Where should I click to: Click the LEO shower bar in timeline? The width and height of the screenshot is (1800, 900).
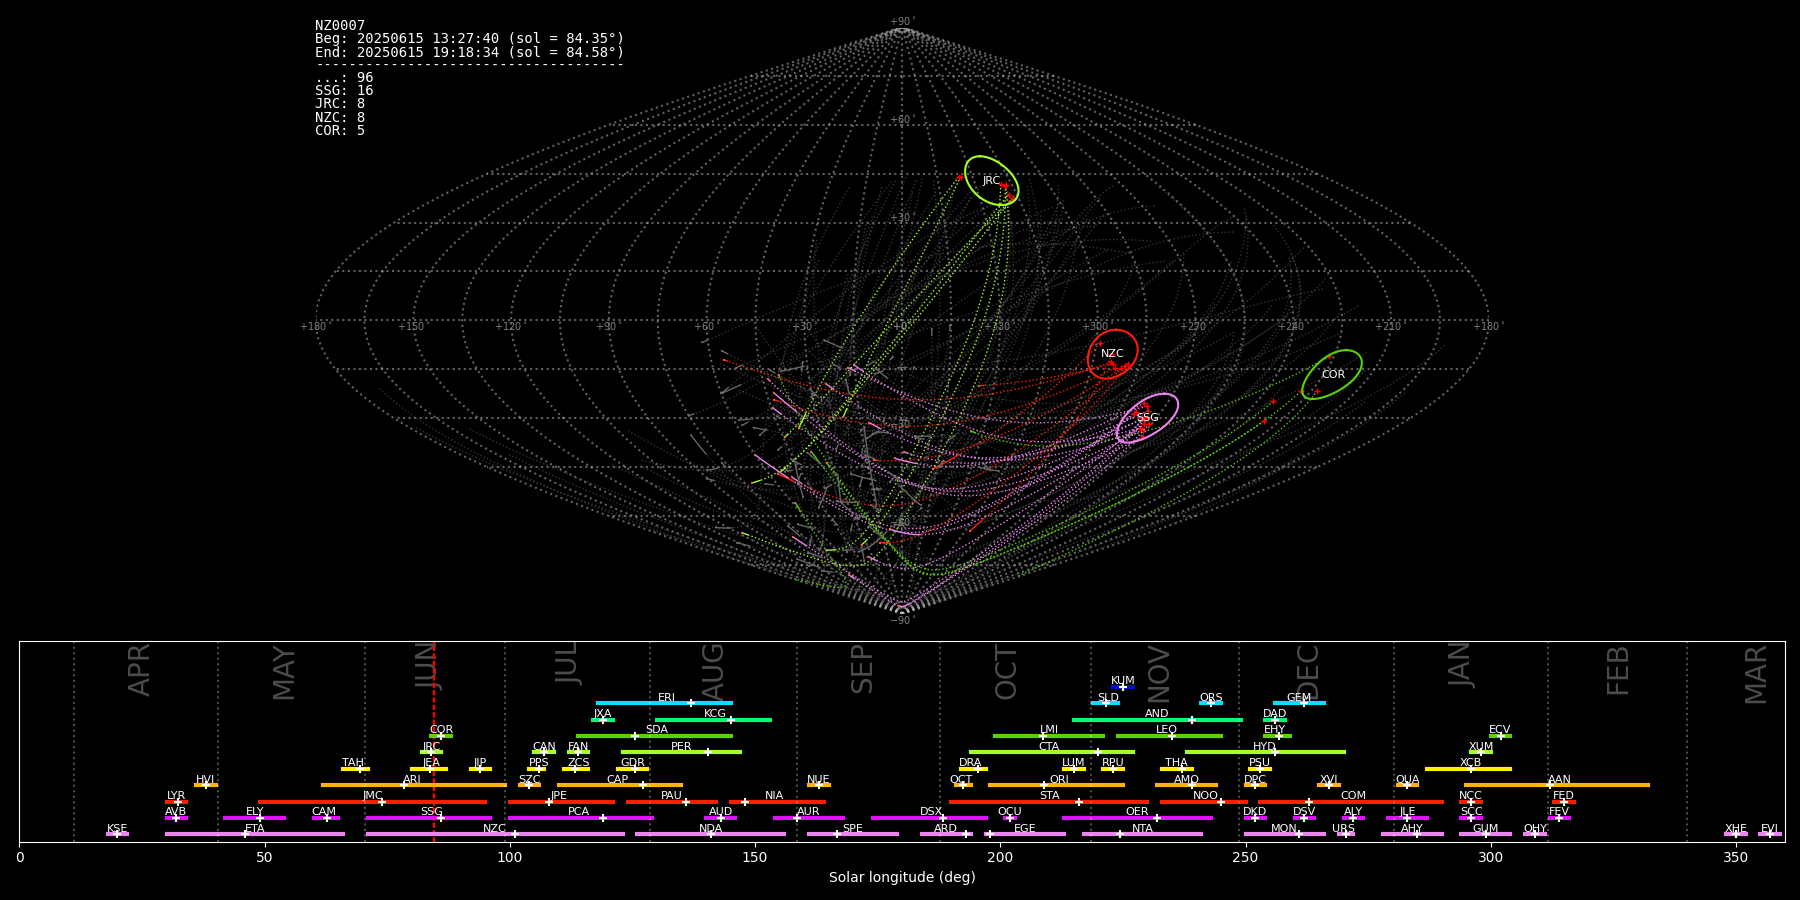pos(1169,736)
